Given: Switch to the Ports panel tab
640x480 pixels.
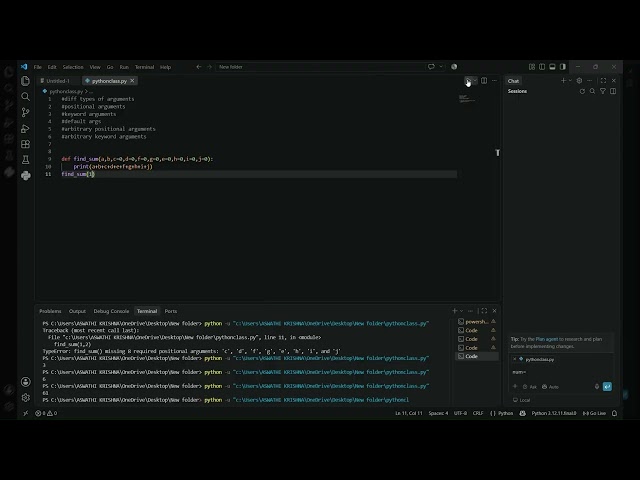Looking at the screenshot, I should [171, 311].
